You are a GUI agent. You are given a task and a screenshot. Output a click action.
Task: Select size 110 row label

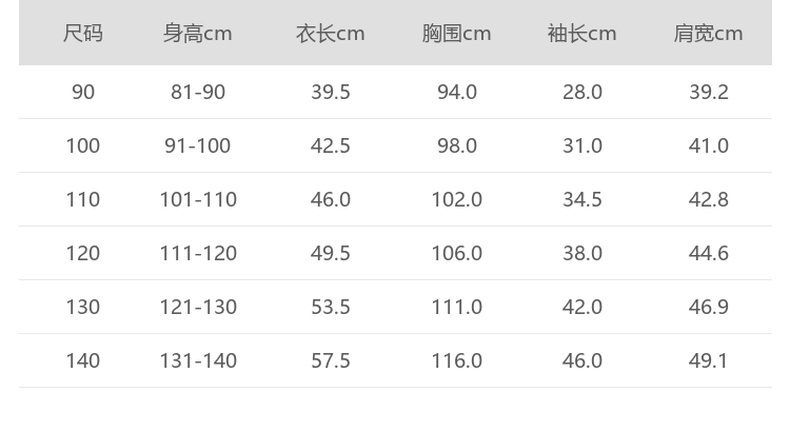[x=83, y=200]
